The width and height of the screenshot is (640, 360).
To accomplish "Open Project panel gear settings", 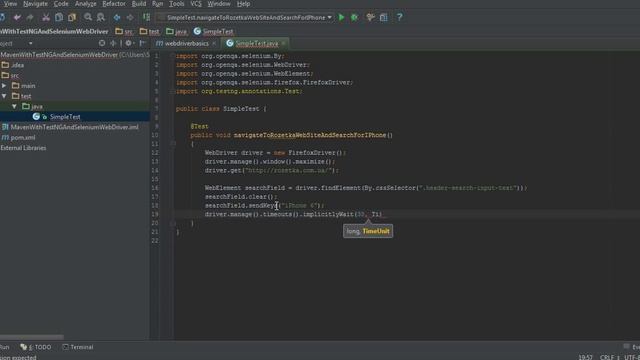I will coord(129,43).
